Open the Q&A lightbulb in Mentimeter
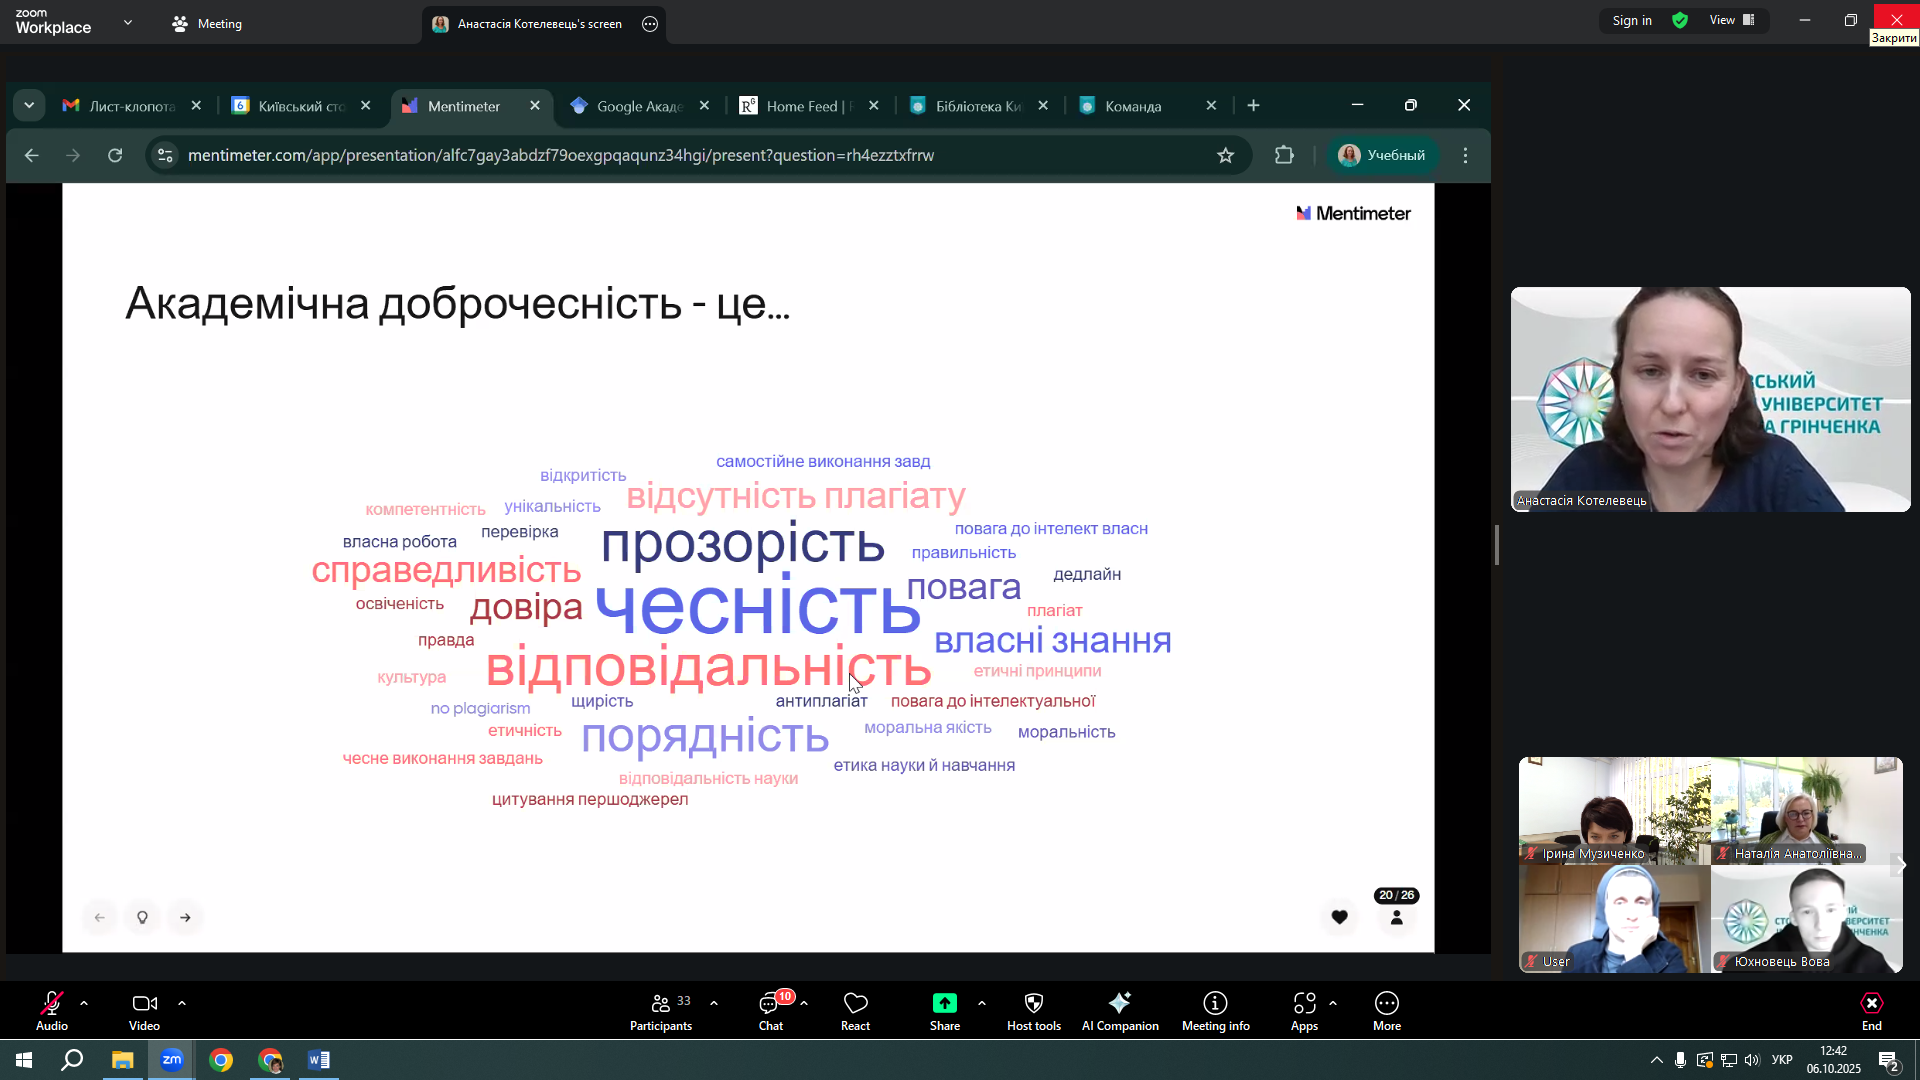Image resolution: width=1920 pixels, height=1080 pixels. coord(142,917)
